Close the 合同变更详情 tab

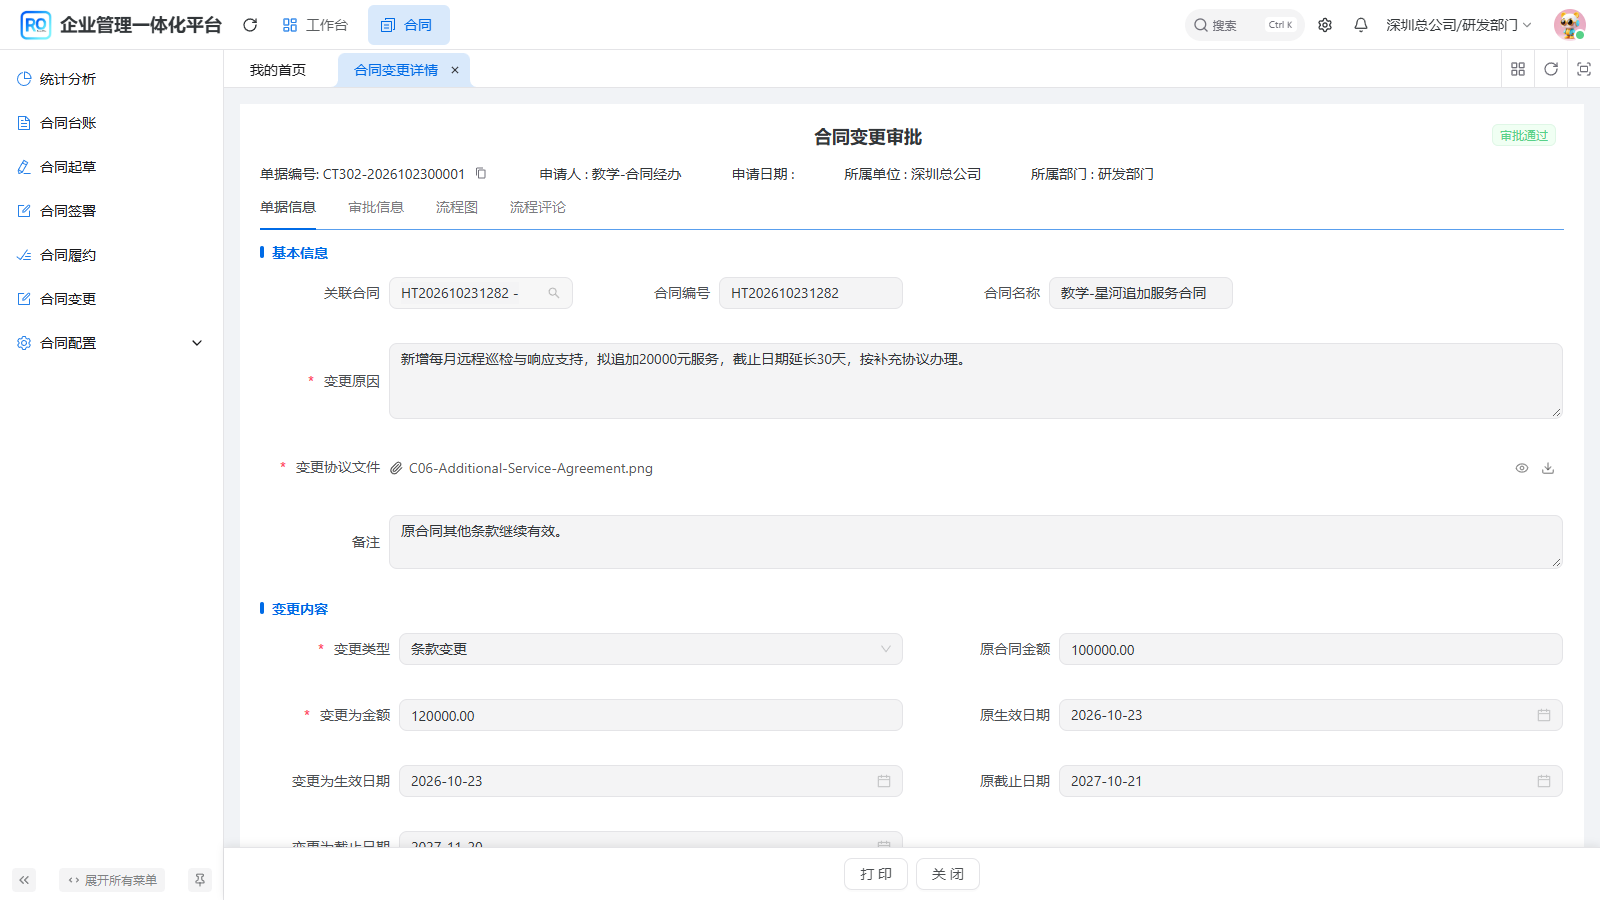click(x=455, y=70)
